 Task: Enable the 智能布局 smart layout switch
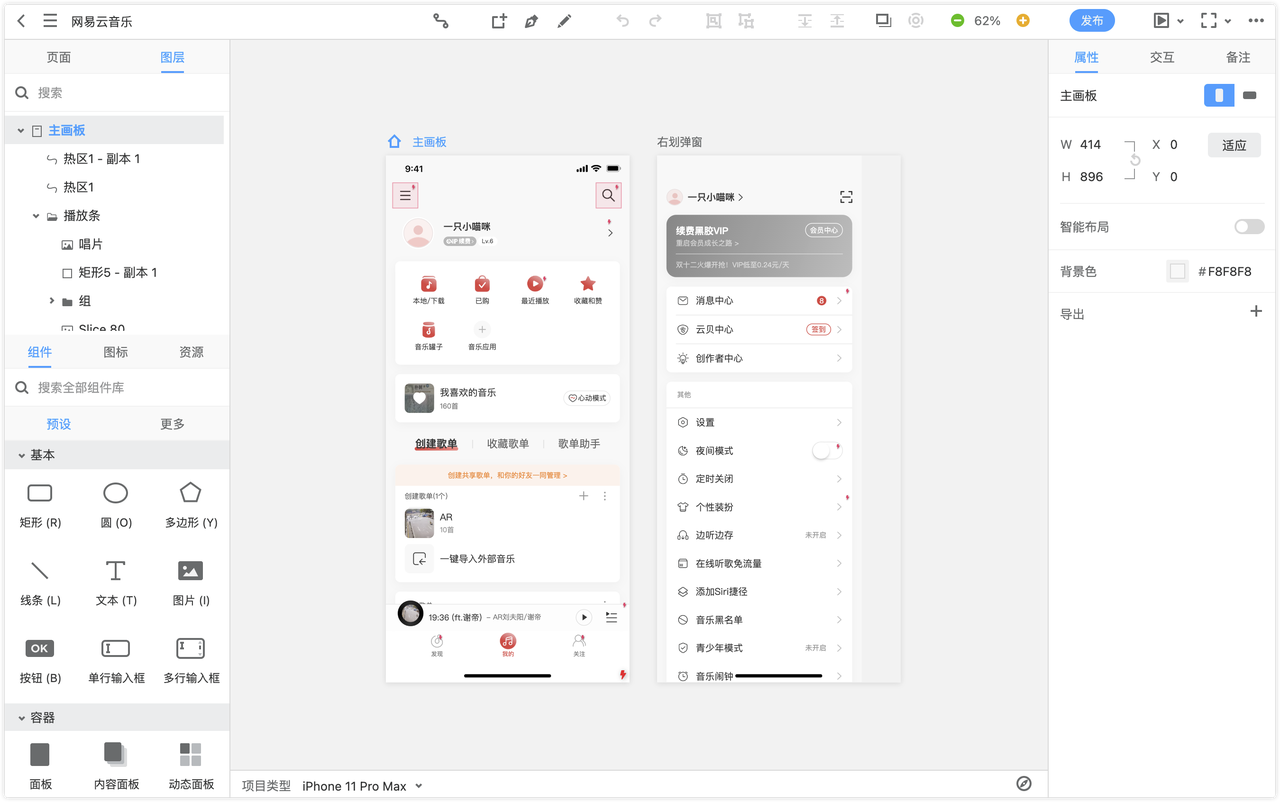click(x=1249, y=227)
